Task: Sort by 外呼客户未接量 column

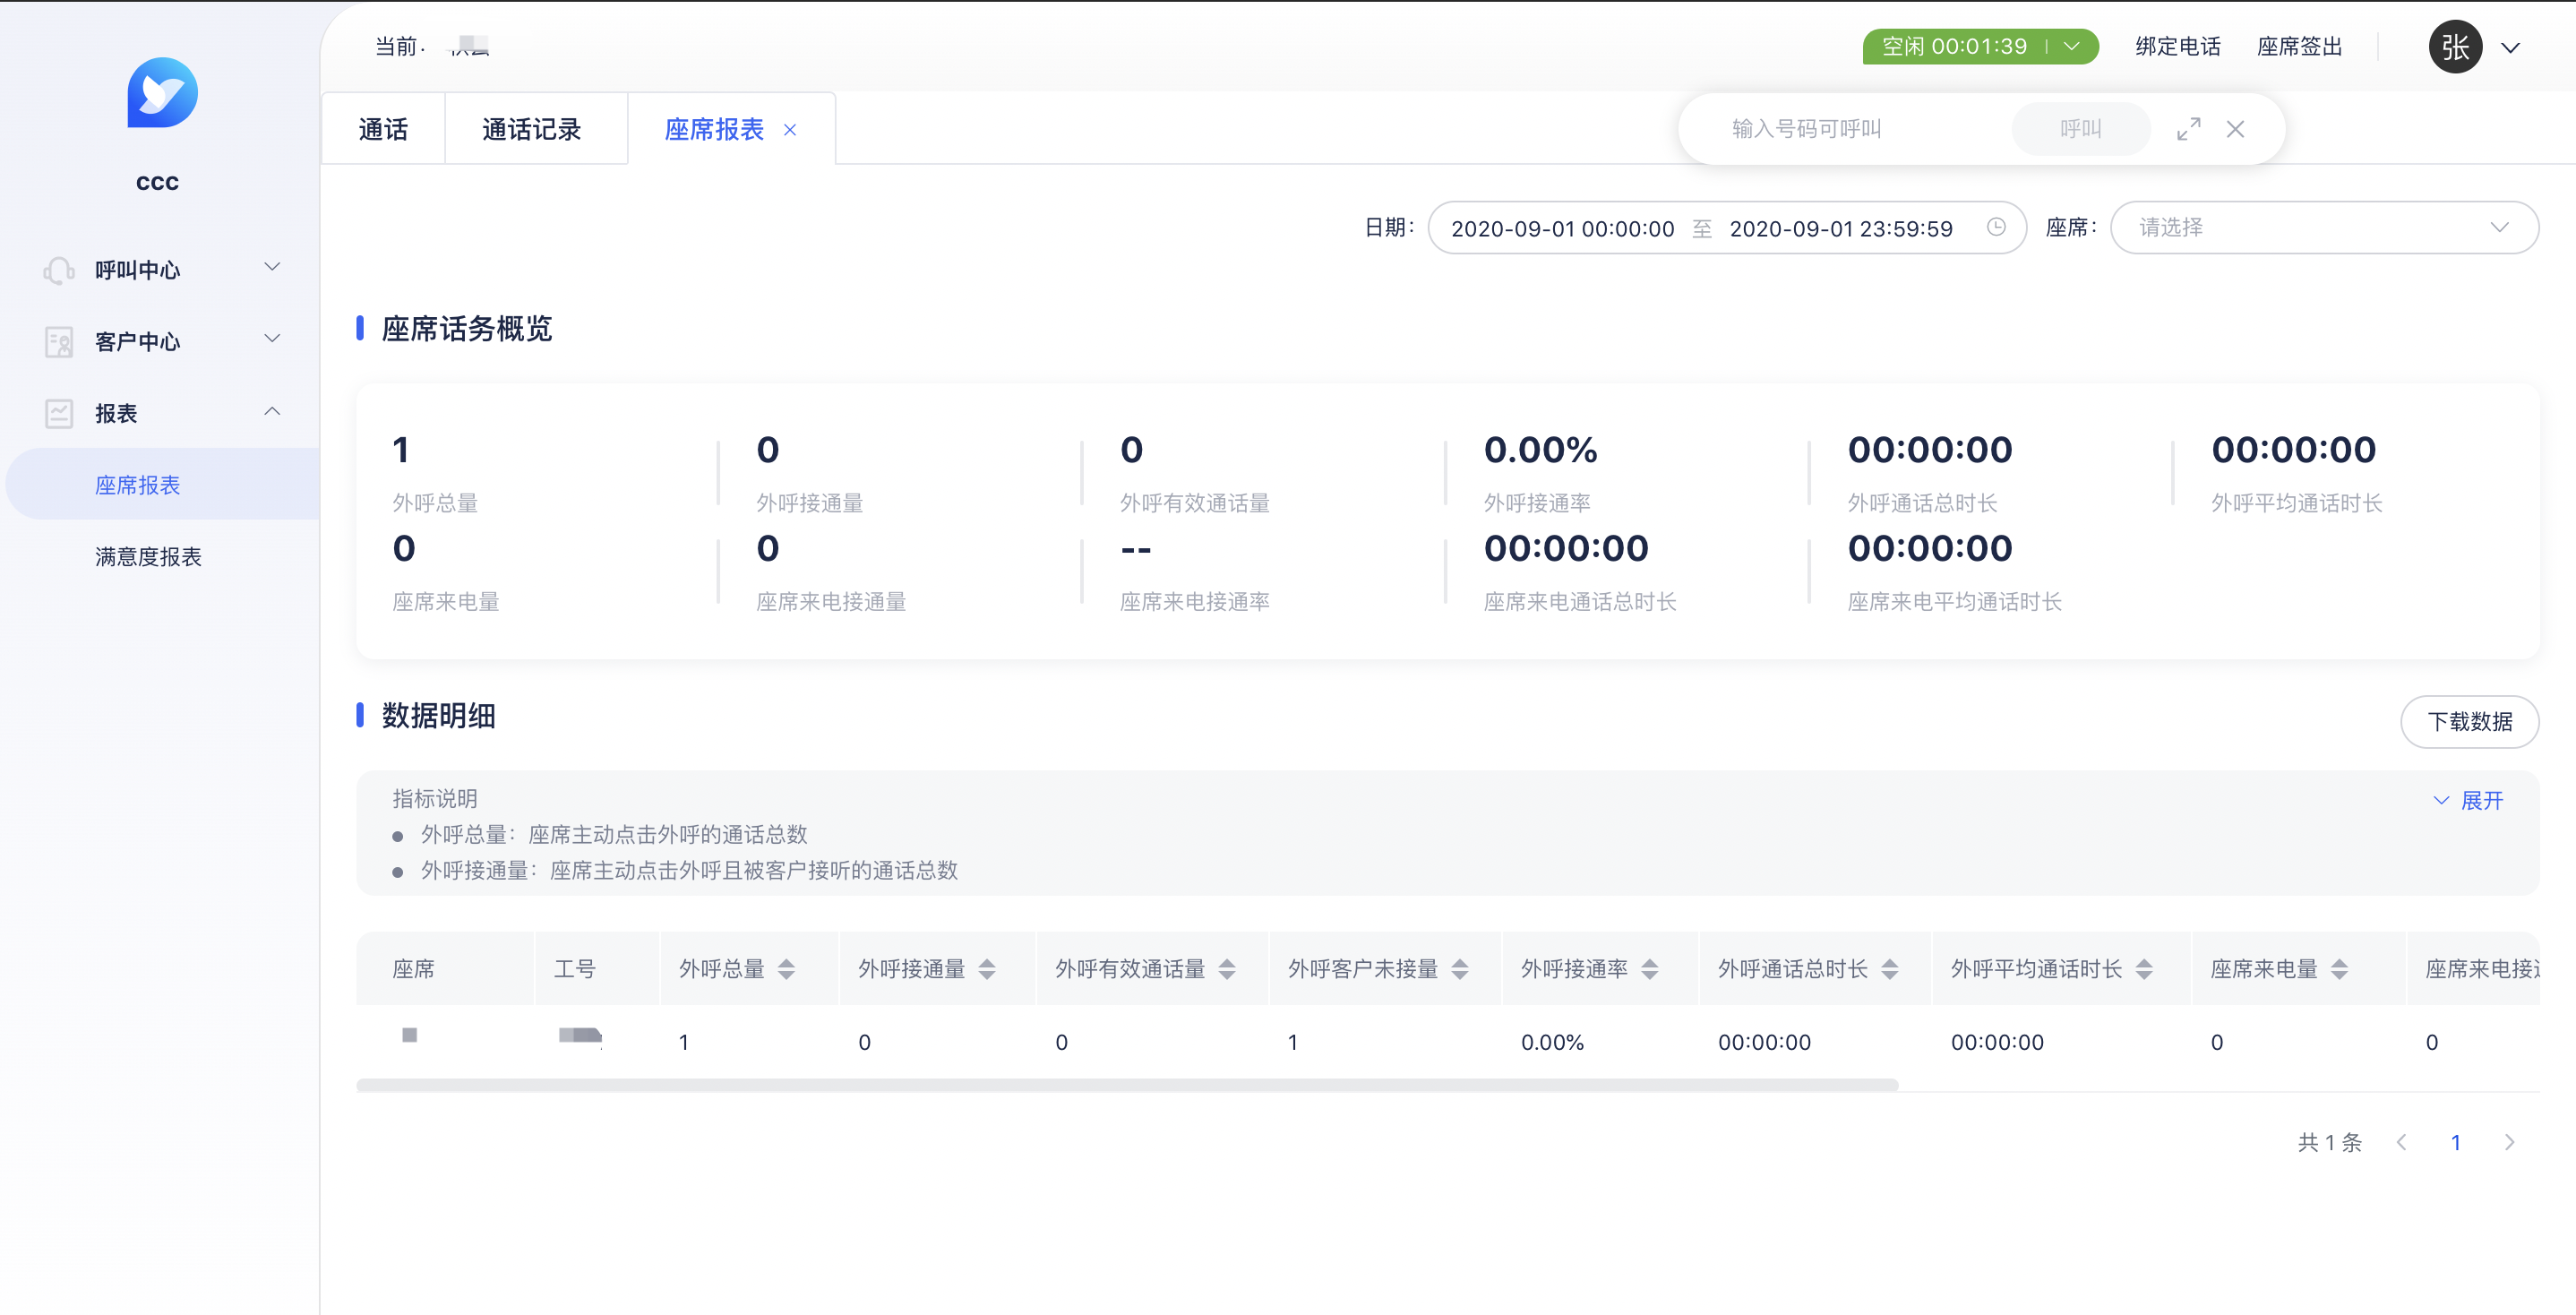Action: 1460,969
